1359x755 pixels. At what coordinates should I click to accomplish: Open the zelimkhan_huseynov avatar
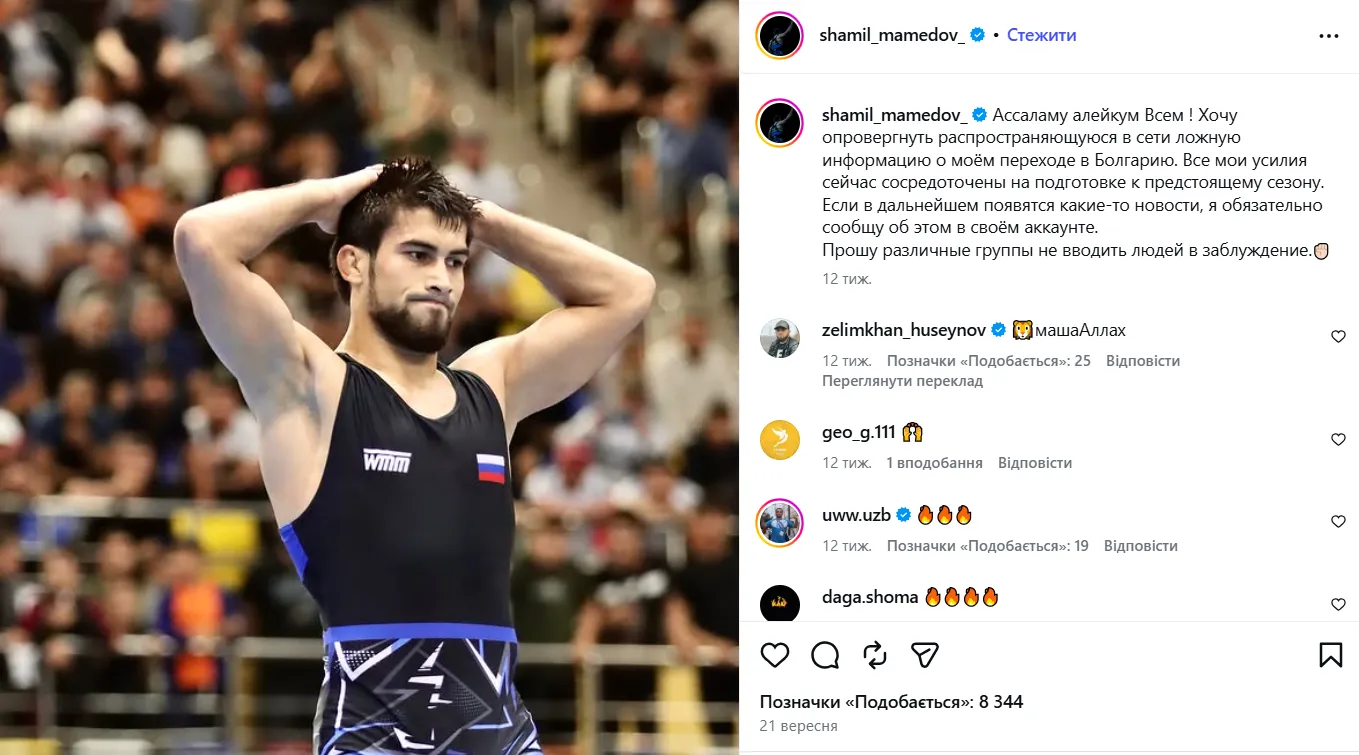[780, 338]
